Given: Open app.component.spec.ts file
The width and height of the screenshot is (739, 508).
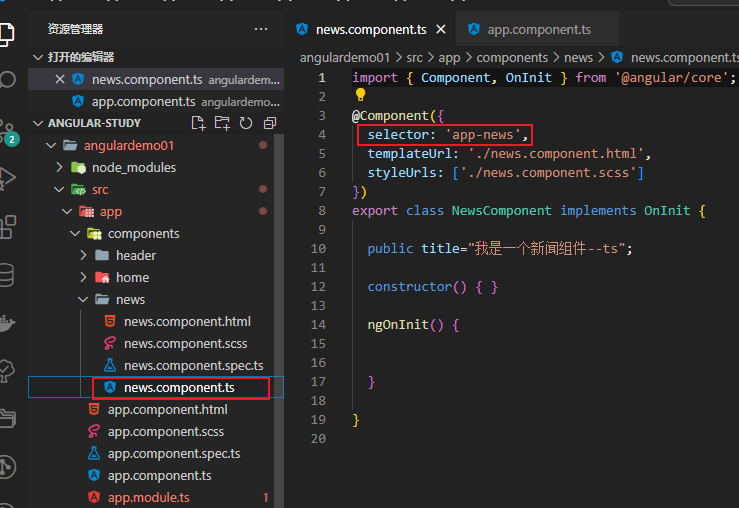Looking at the screenshot, I should point(174,453).
